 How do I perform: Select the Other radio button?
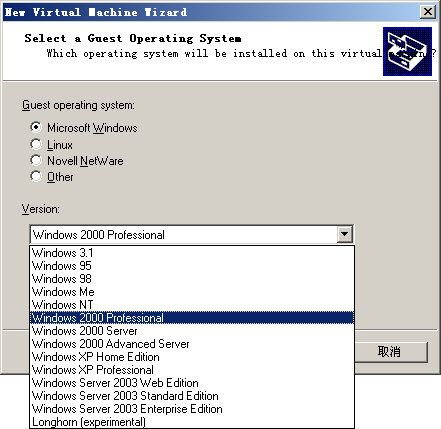pyautogui.click(x=36, y=177)
